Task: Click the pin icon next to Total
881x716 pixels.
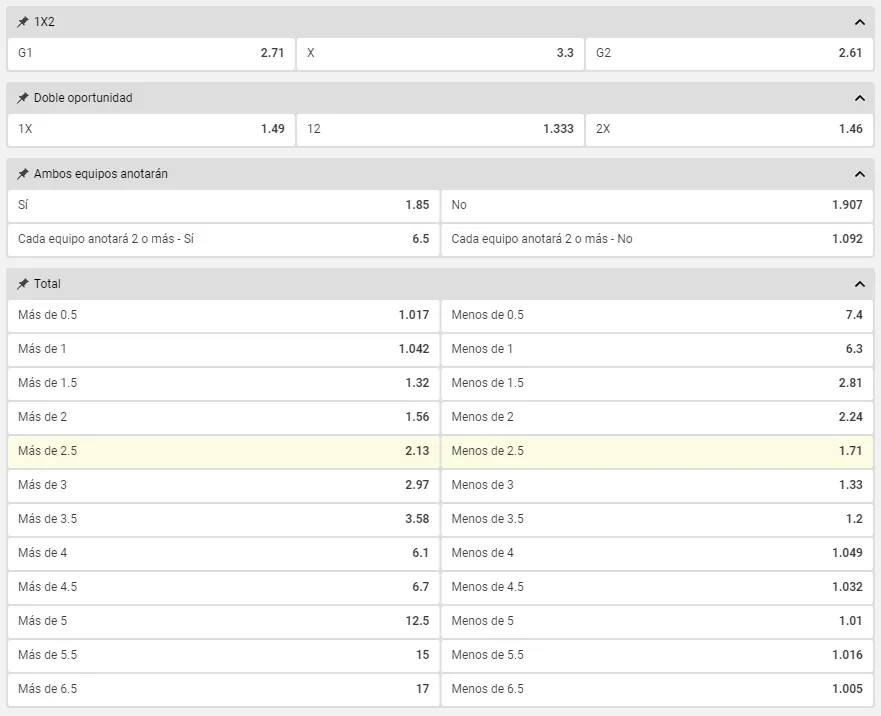Action: pyautogui.click(x=23, y=284)
